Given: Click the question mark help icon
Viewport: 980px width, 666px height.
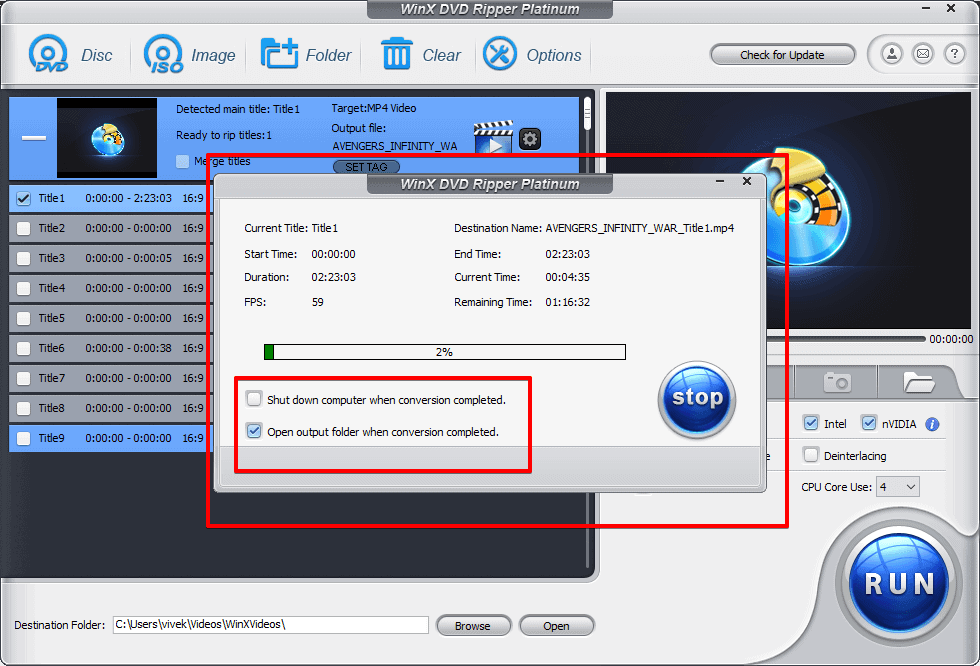Looking at the screenshot, I should (954, 54).
